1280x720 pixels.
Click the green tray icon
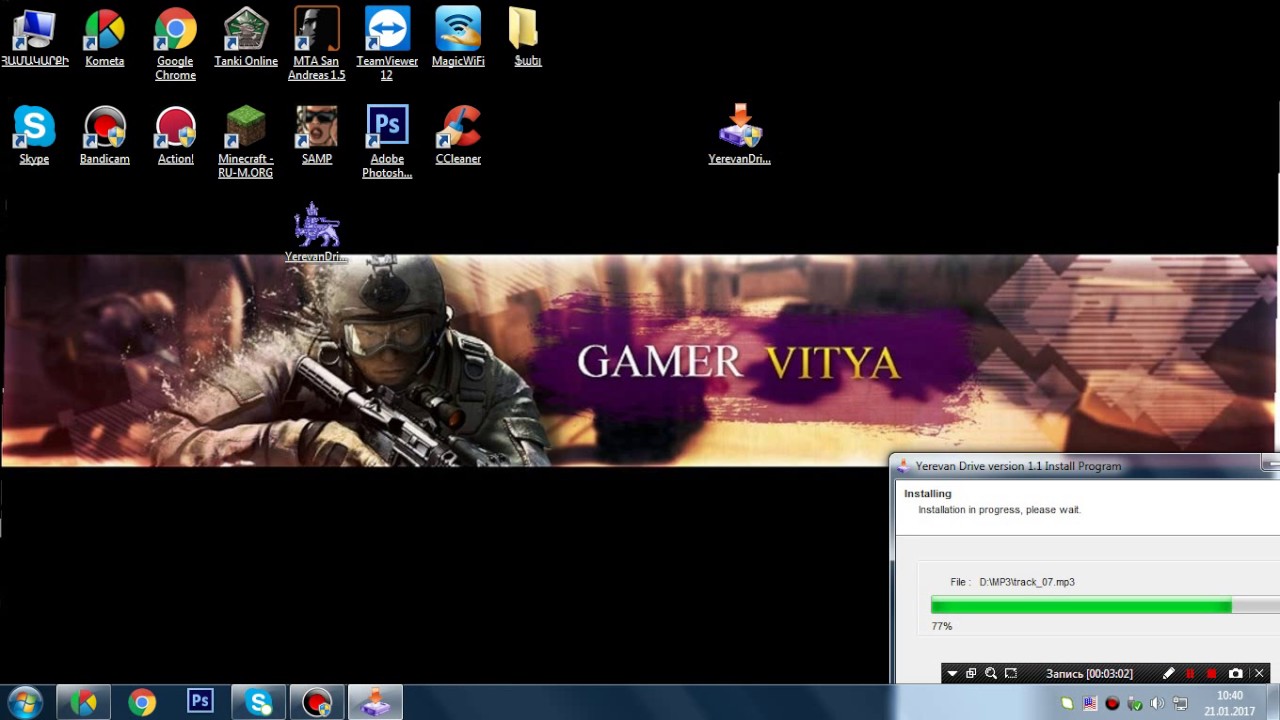click(1068, 703)
